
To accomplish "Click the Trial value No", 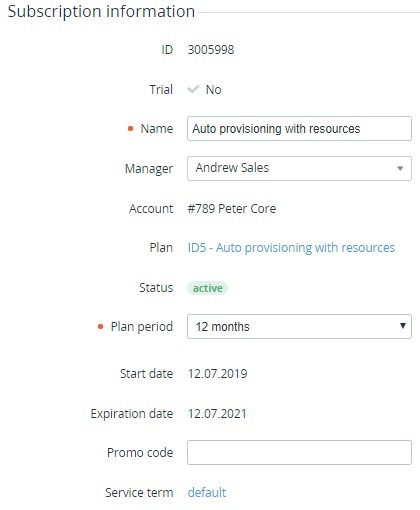I will point(214,90).
